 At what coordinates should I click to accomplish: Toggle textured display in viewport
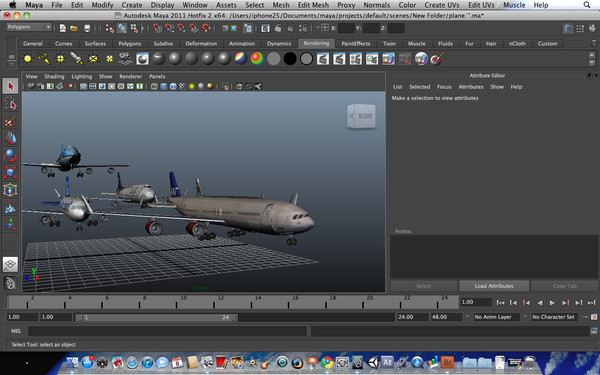[182, 86]
